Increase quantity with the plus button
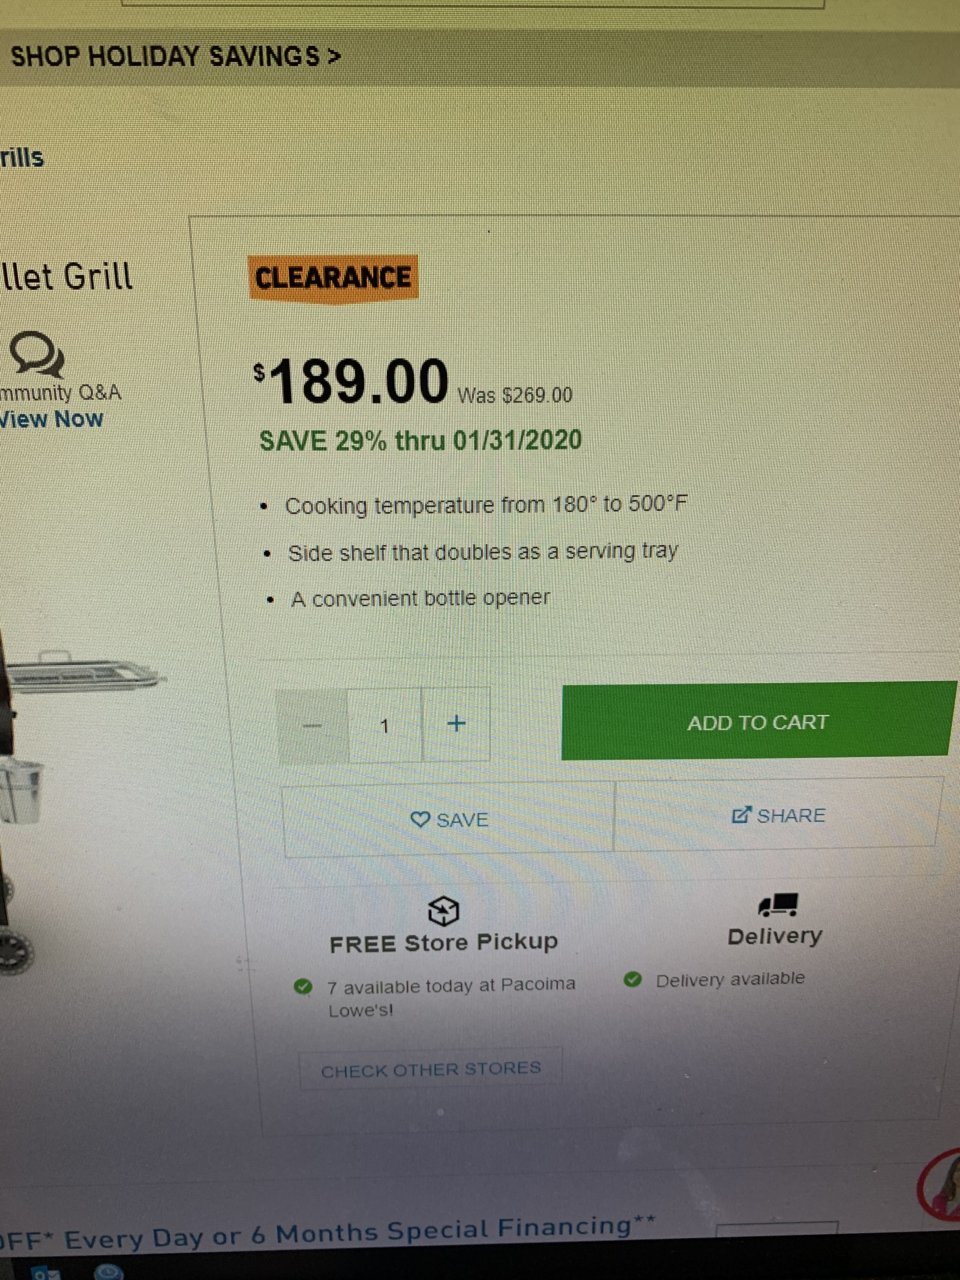Viewport: 960px width, 1280px height. pyautogui.click(x=456, y=723)
